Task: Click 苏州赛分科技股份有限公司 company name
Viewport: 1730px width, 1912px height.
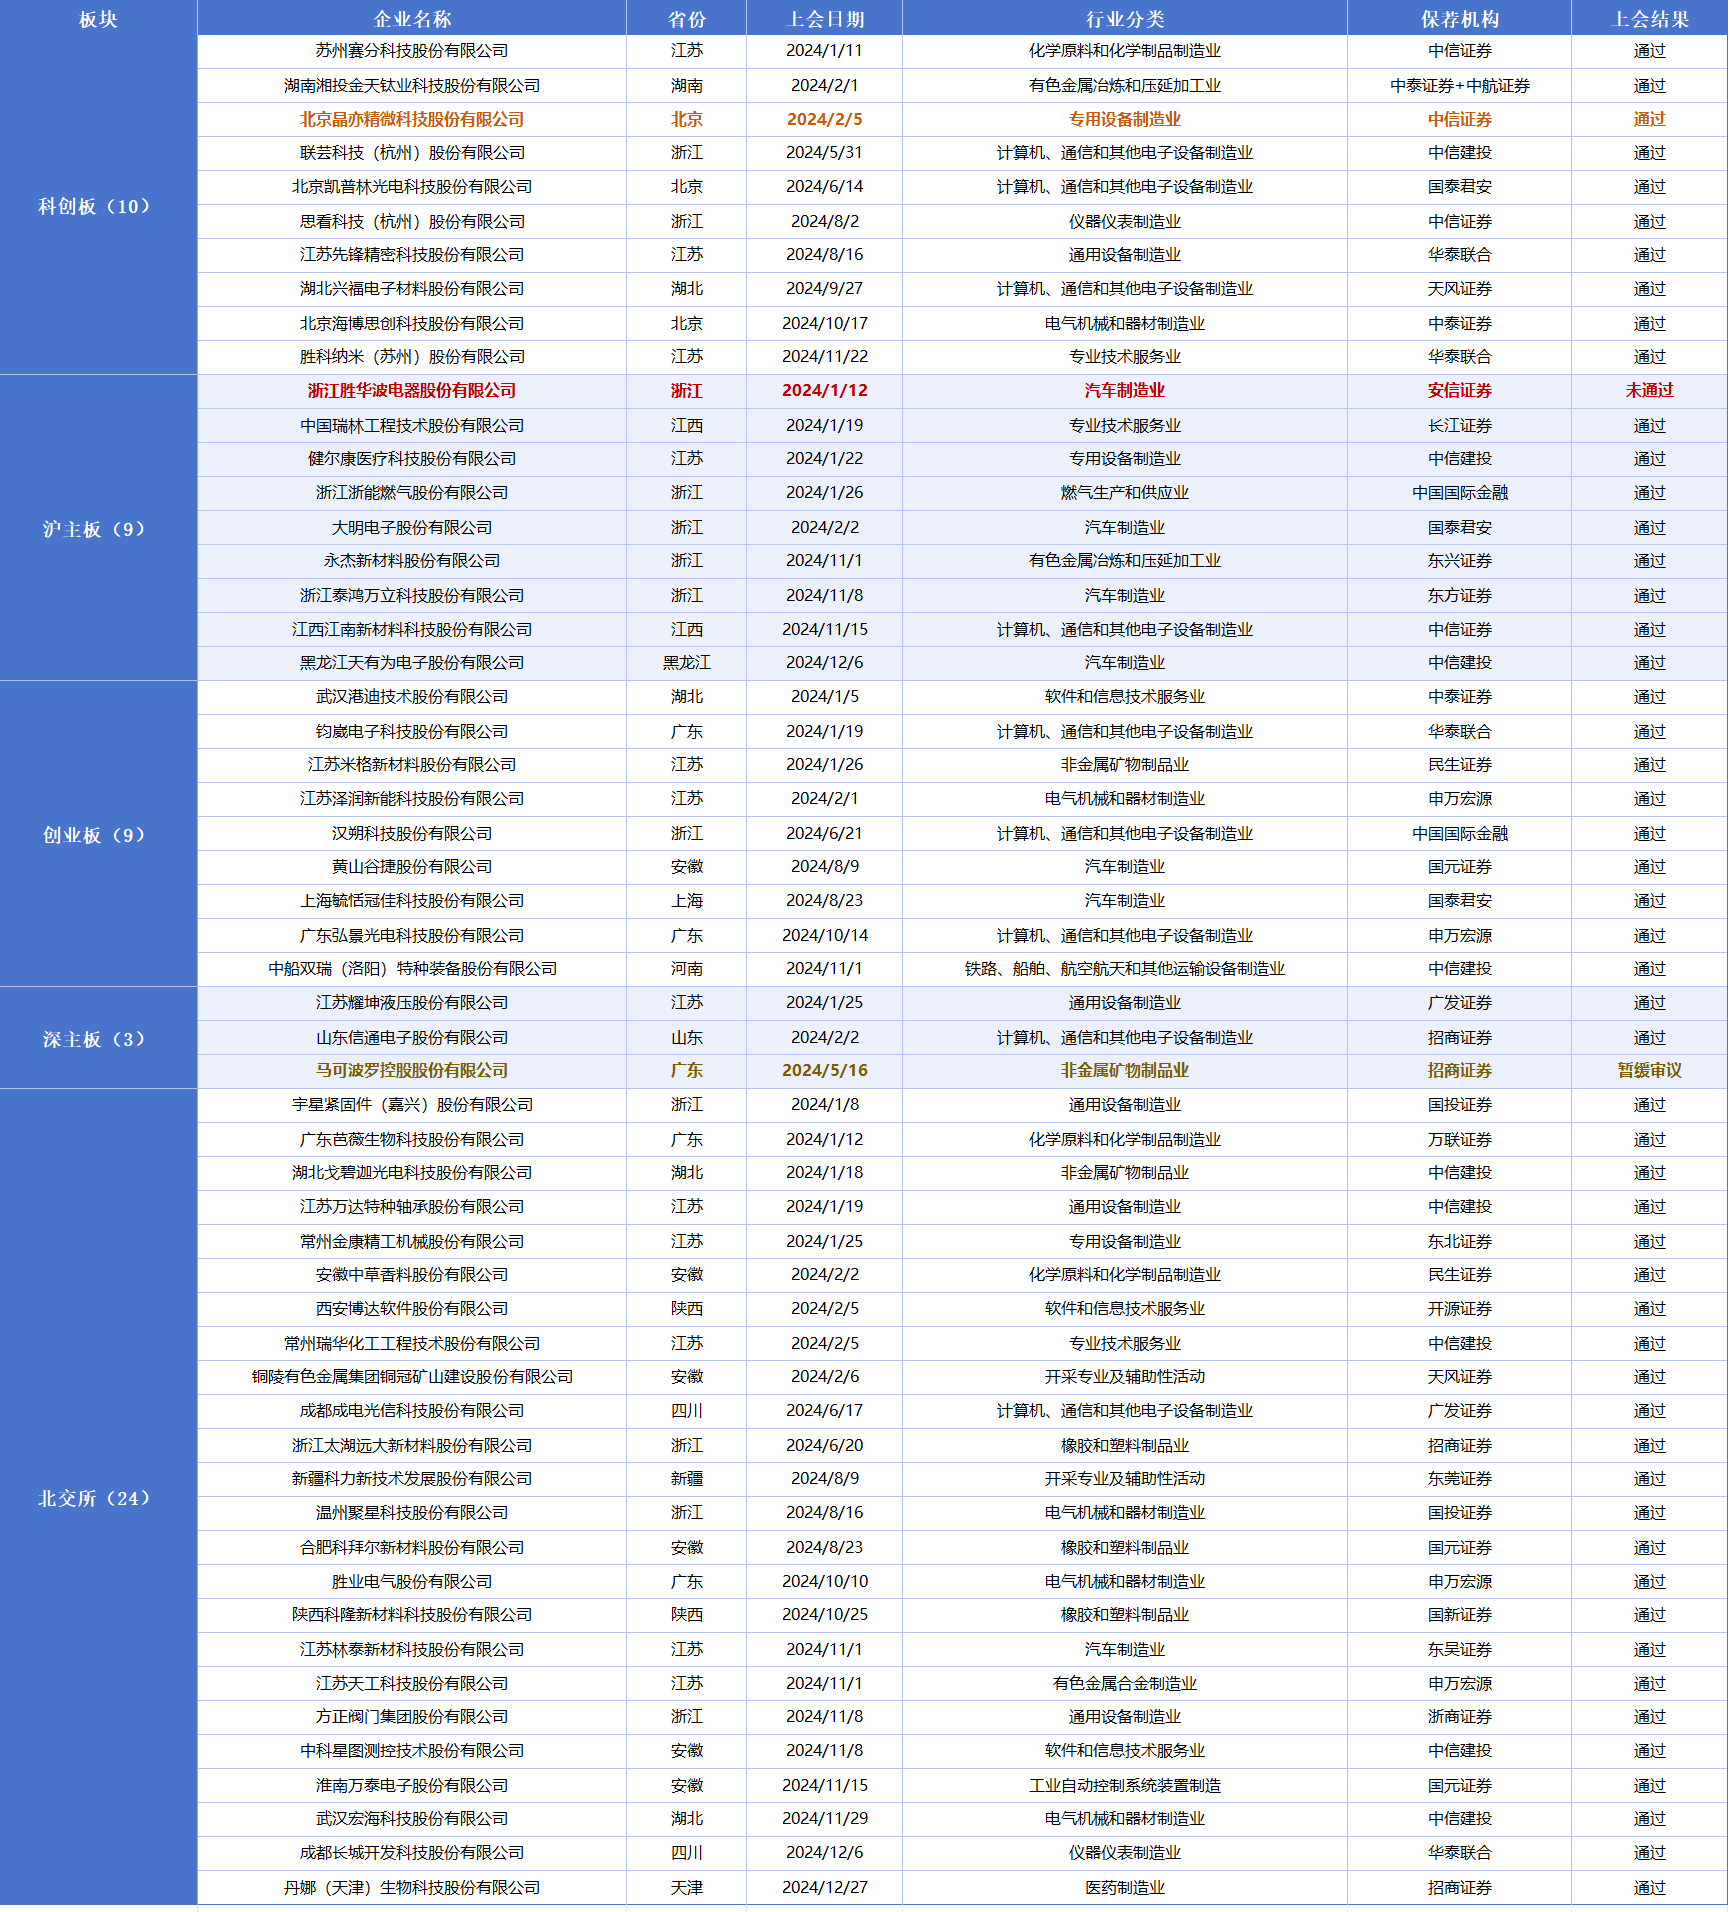Action: pyautogui.click(x=412, y=51)
